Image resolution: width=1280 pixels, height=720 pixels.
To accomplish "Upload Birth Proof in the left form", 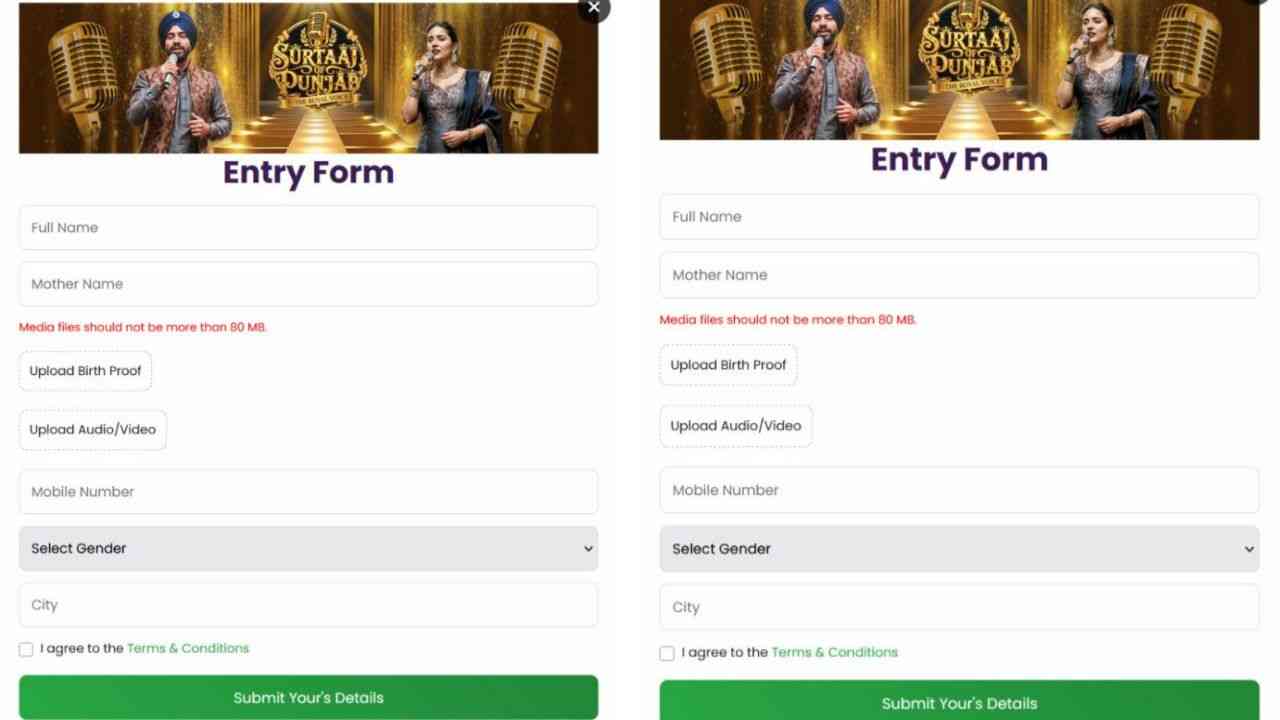I will pos(85,371).
